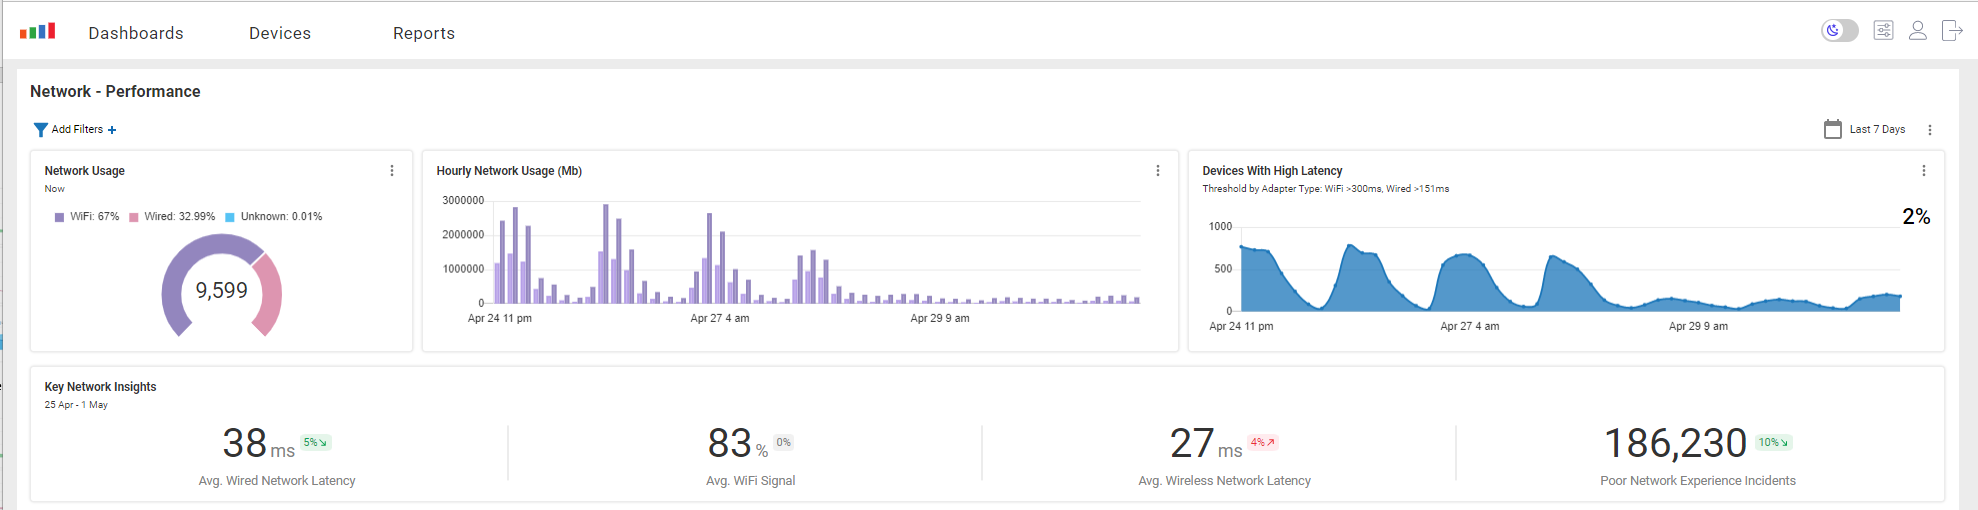Click the logout icon
Screen dimensions: 1978x510
(x=1951, y=31)
